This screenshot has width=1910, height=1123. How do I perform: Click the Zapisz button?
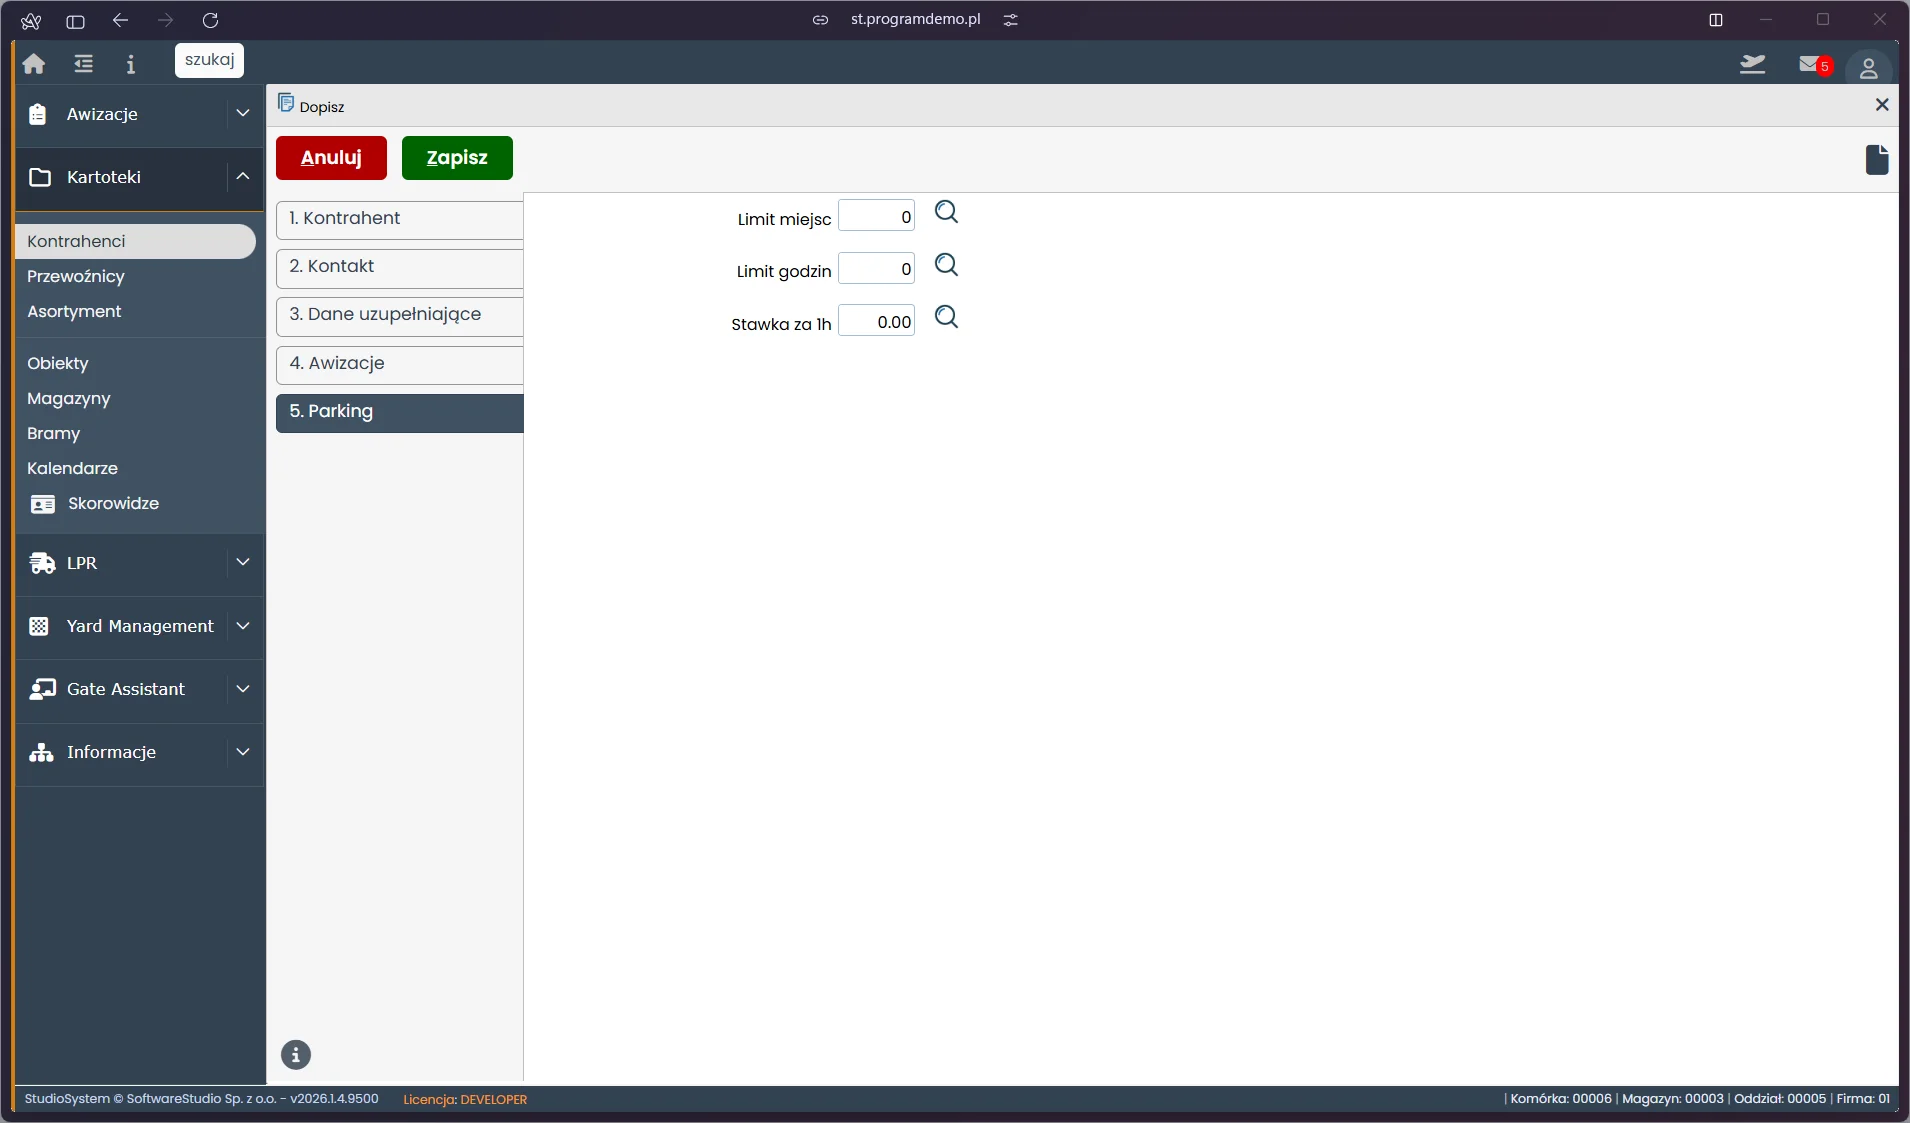[x=457, y=158]
